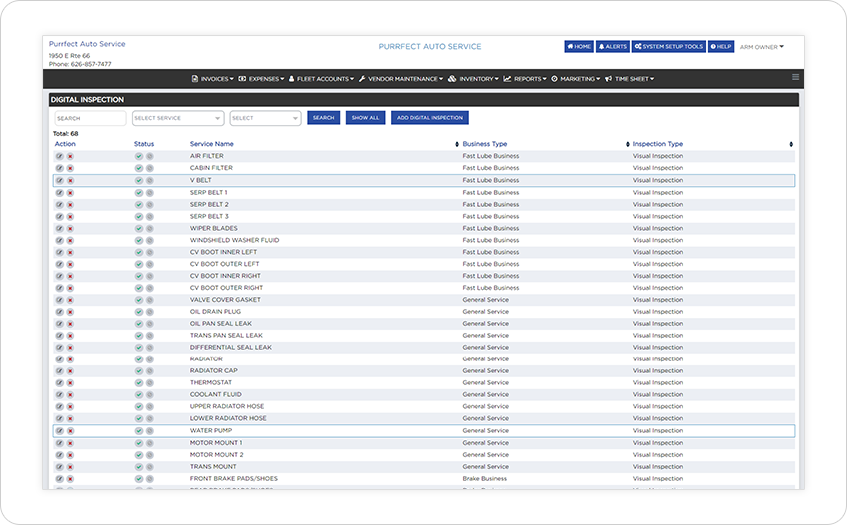
Task: Sort by Business Type column arrows
Action: [628, 144]
